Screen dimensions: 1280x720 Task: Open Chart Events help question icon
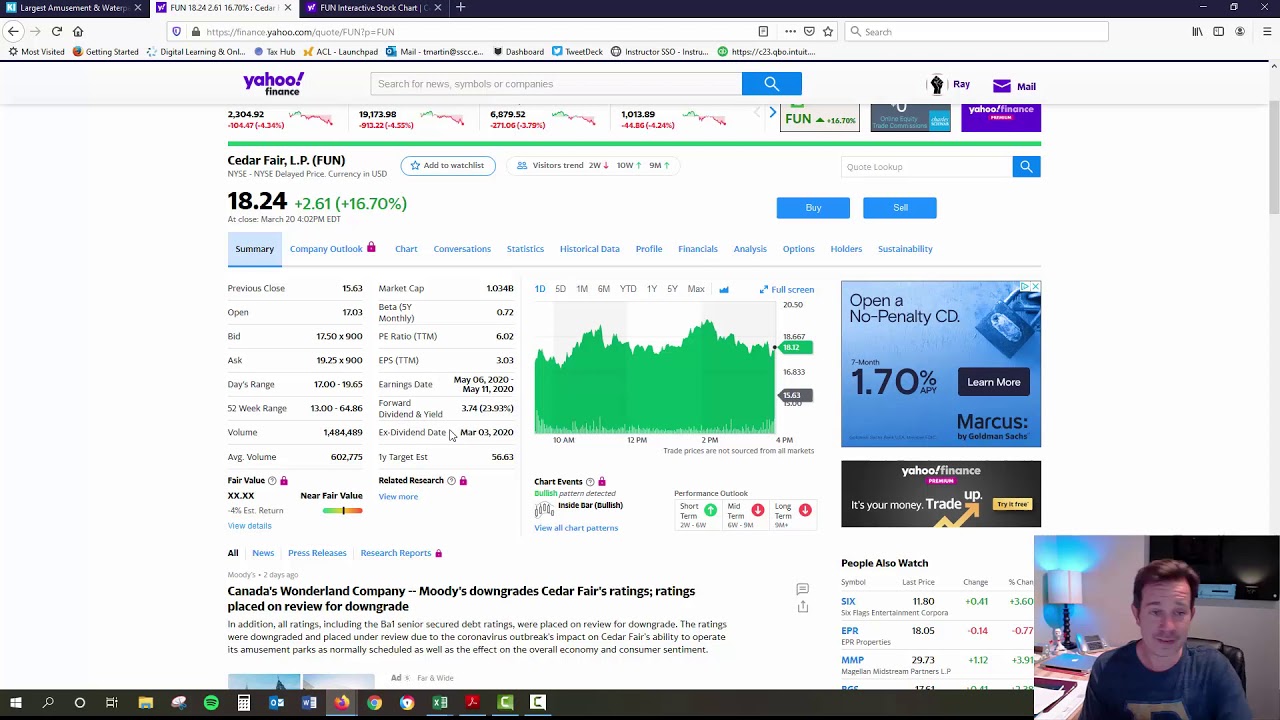coord(590,482)
